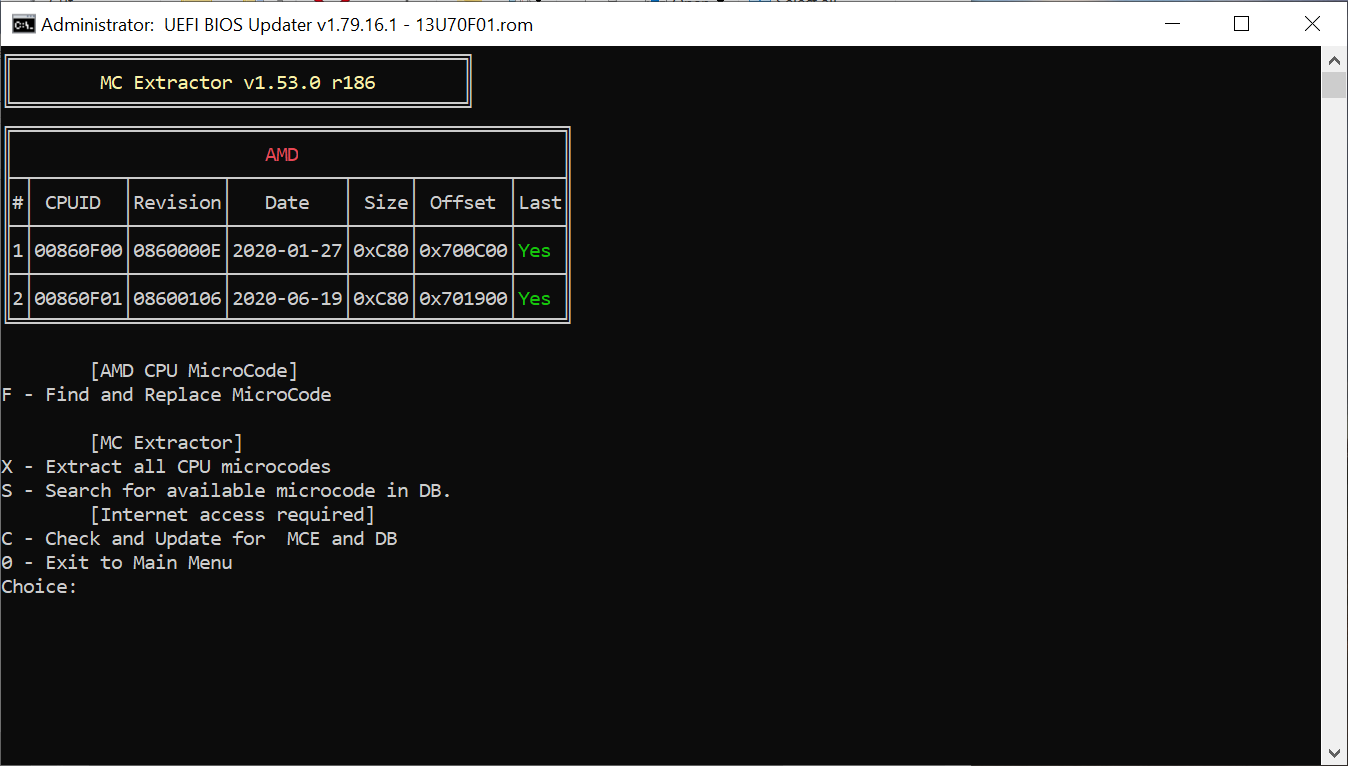Click the date 2020-01-27
Image resolution: width=1348 pixels, height=766 pixels.
[287, 251]
